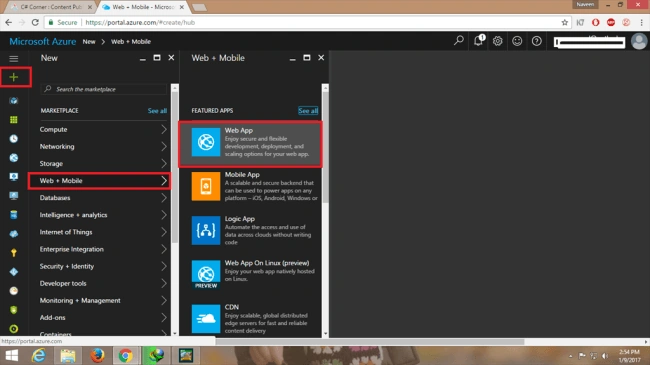Click the Web App On Linux preview icon

point(206,275)
